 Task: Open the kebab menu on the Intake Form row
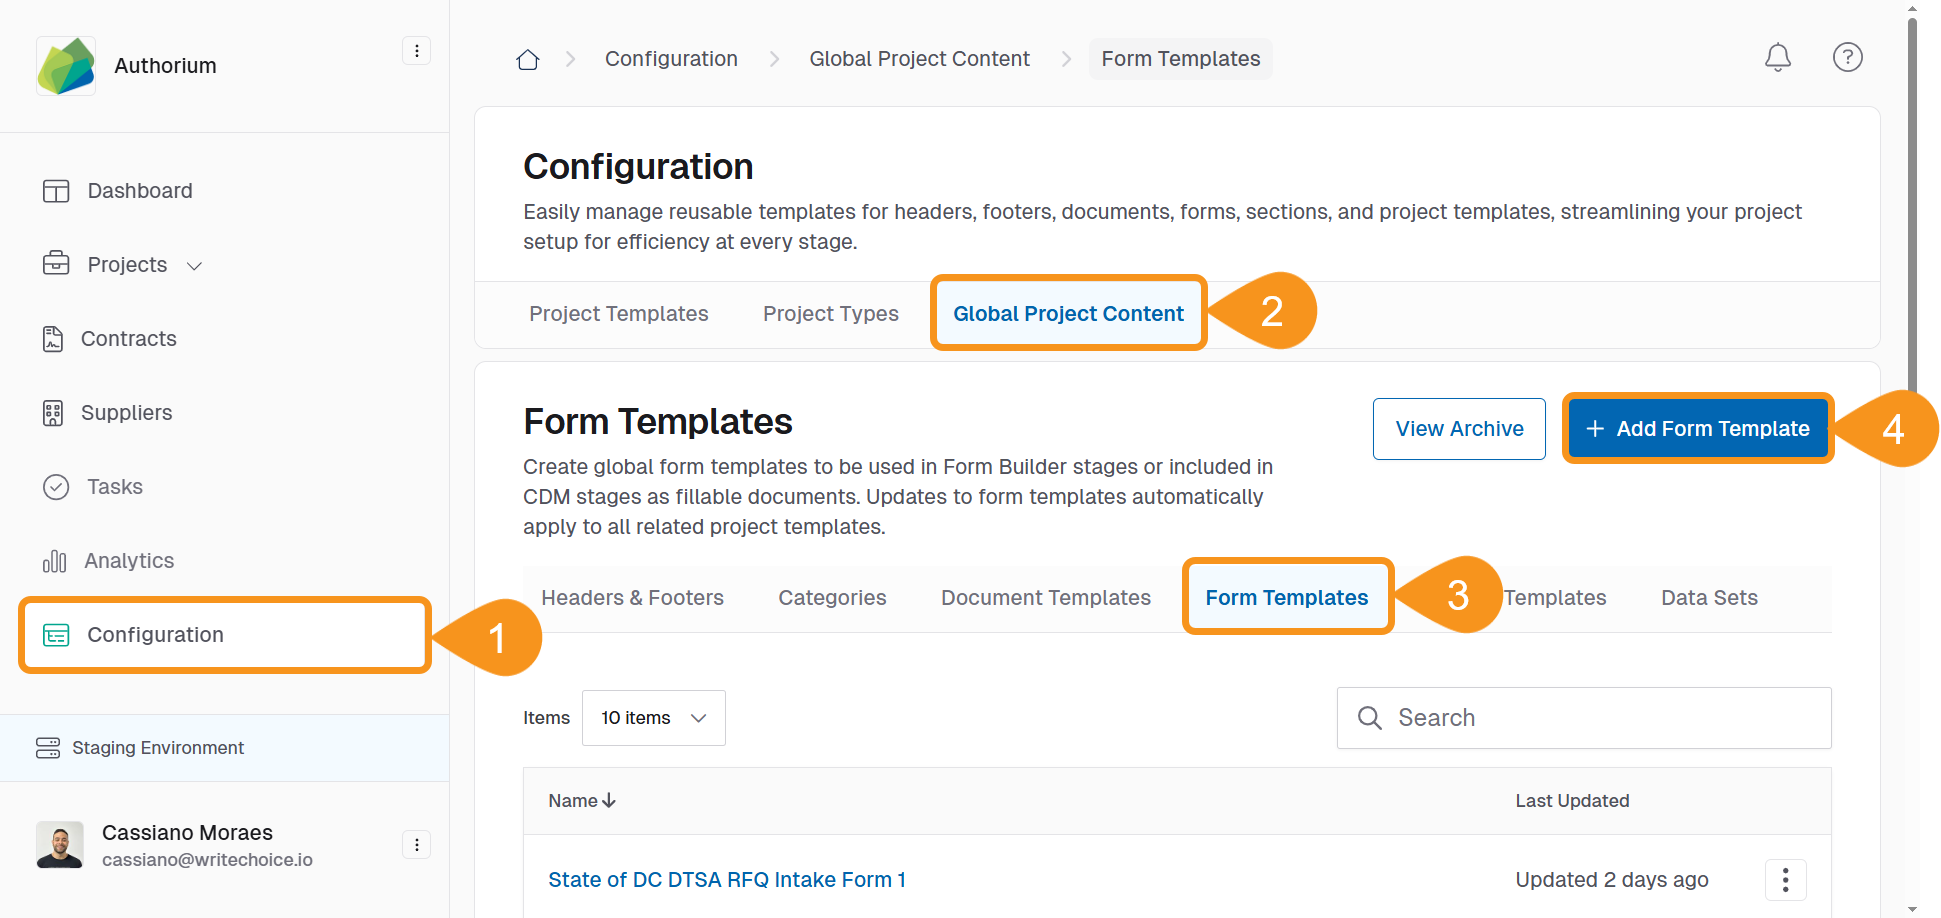1785,880
